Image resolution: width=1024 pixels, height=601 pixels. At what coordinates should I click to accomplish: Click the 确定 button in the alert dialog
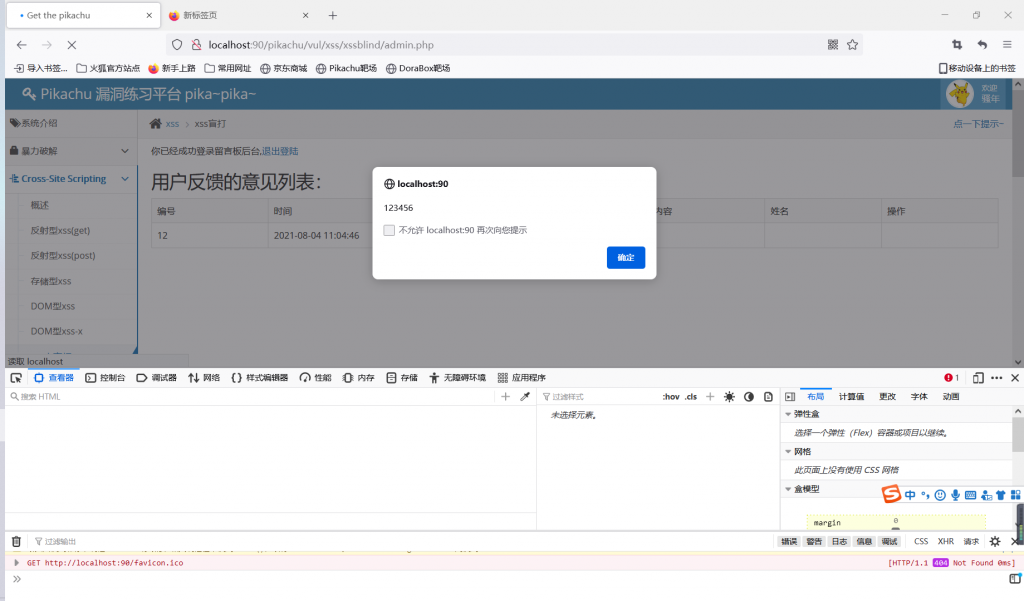(625, 258)
